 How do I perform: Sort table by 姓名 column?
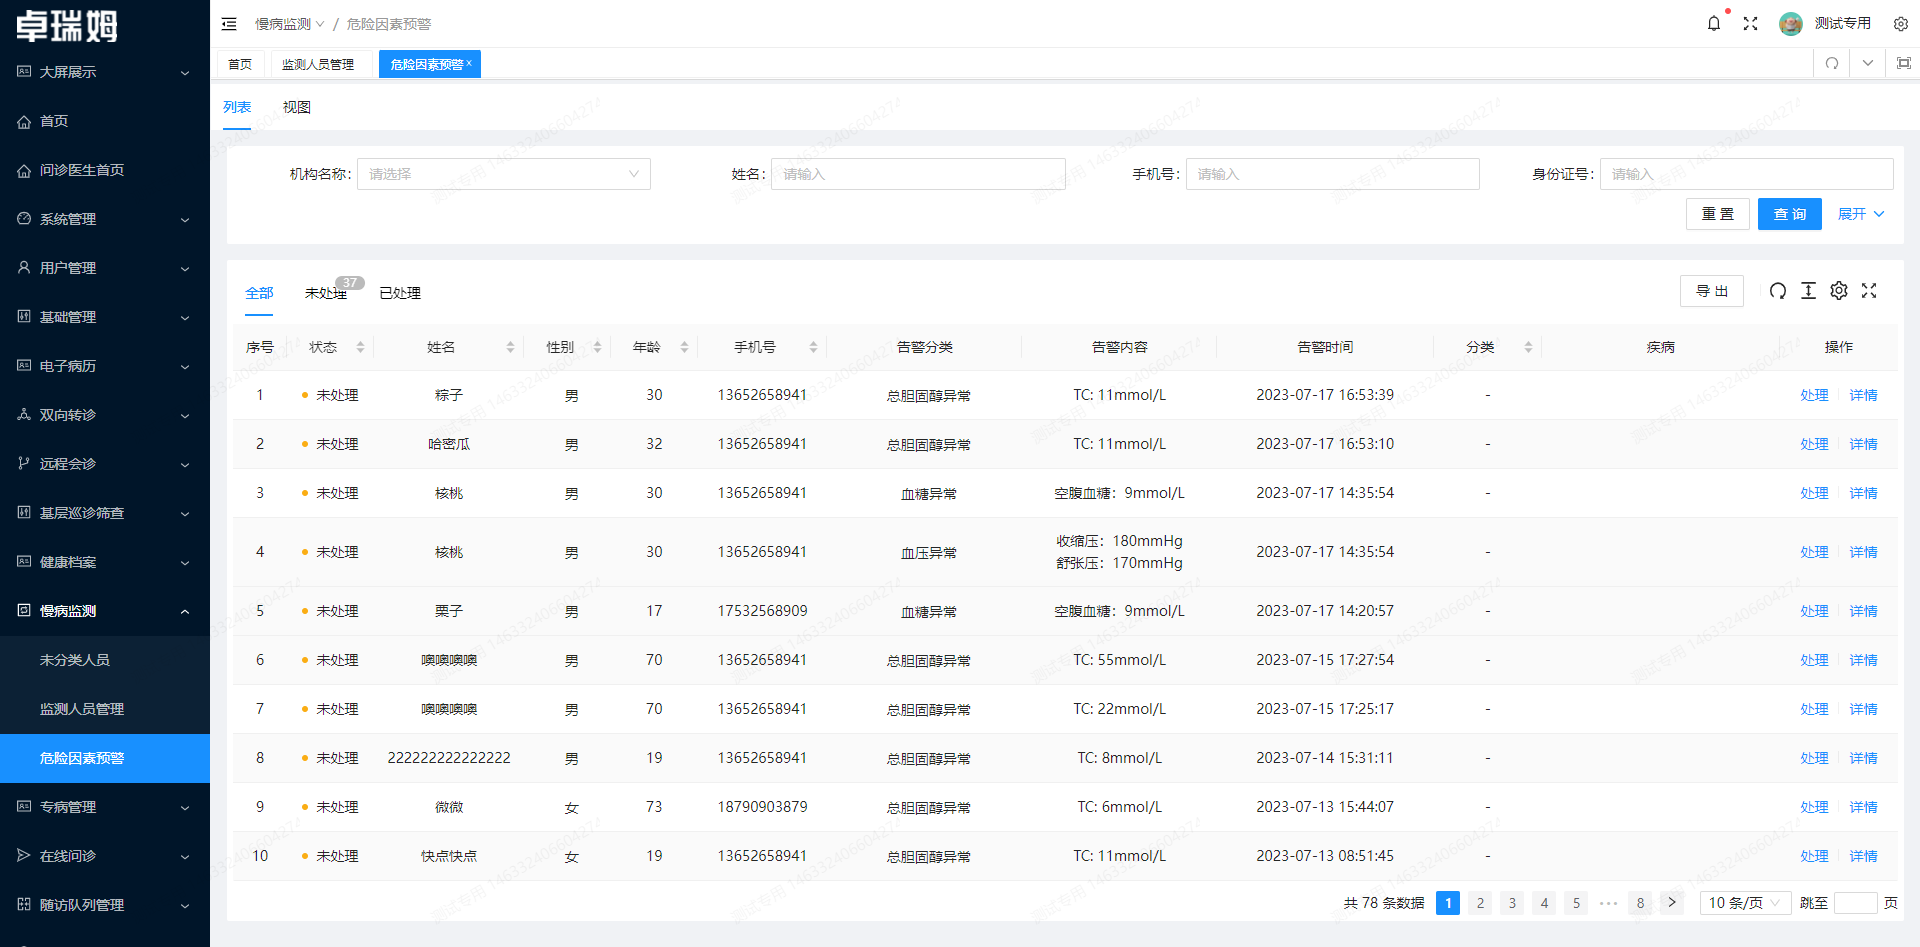point(510,347)
